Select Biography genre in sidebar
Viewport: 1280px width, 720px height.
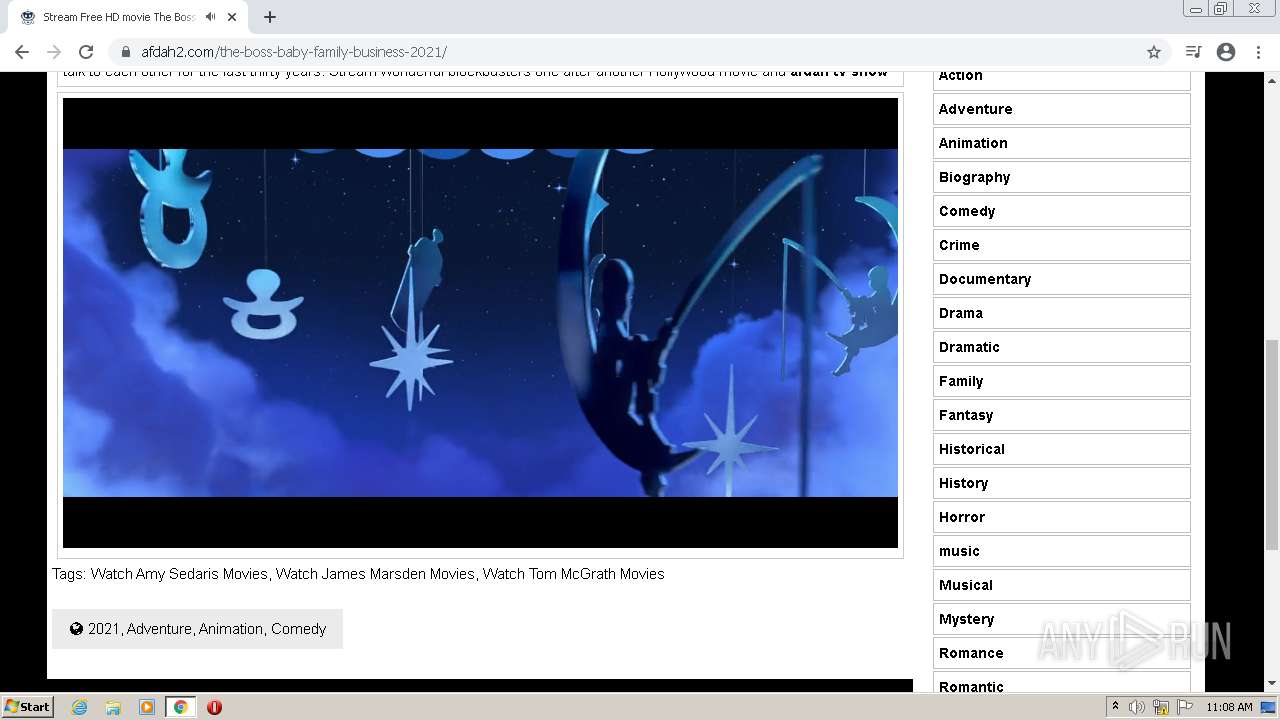[1062, 177]
